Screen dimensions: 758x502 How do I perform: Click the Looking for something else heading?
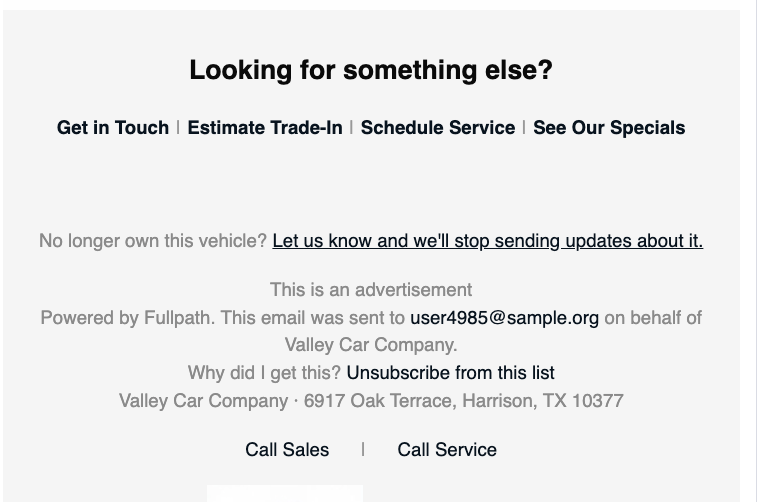pos(371,70)
